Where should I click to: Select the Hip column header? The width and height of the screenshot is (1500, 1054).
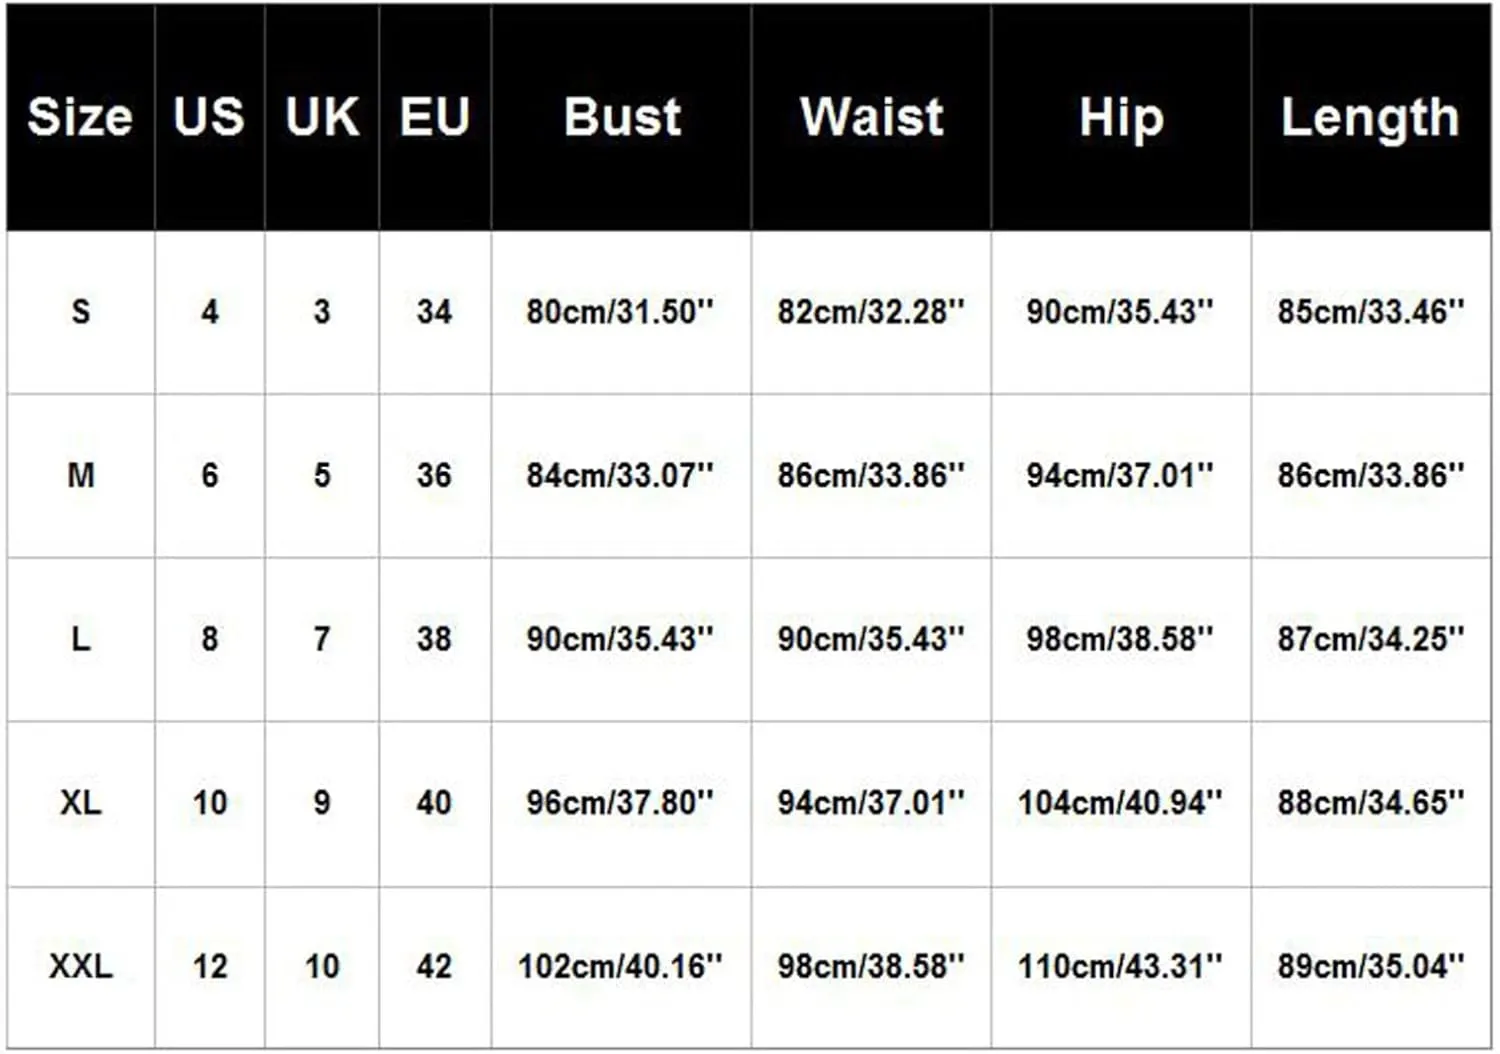1122,119
